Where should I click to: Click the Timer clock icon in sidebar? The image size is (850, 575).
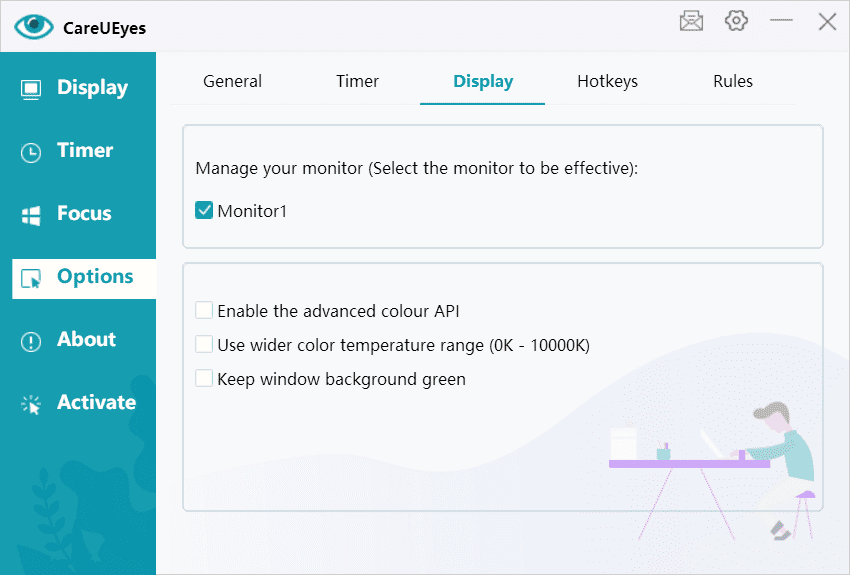tap(31, 152)
